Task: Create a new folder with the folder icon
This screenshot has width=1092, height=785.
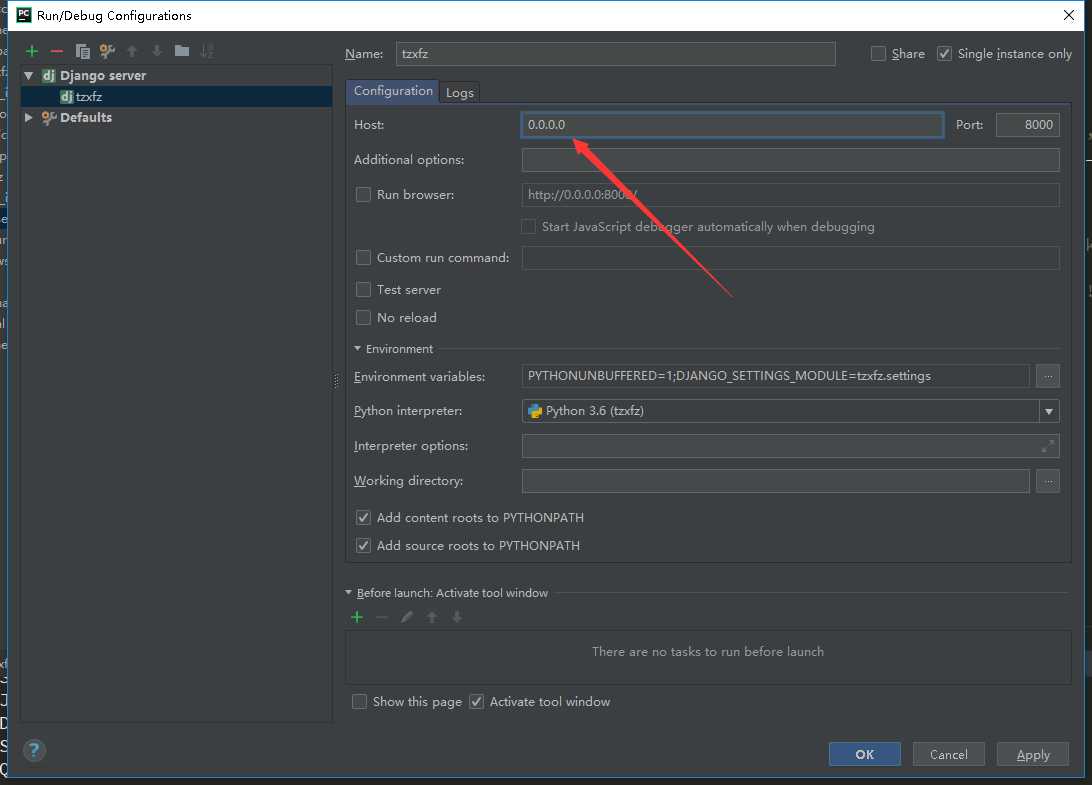Action: (182, 50)
